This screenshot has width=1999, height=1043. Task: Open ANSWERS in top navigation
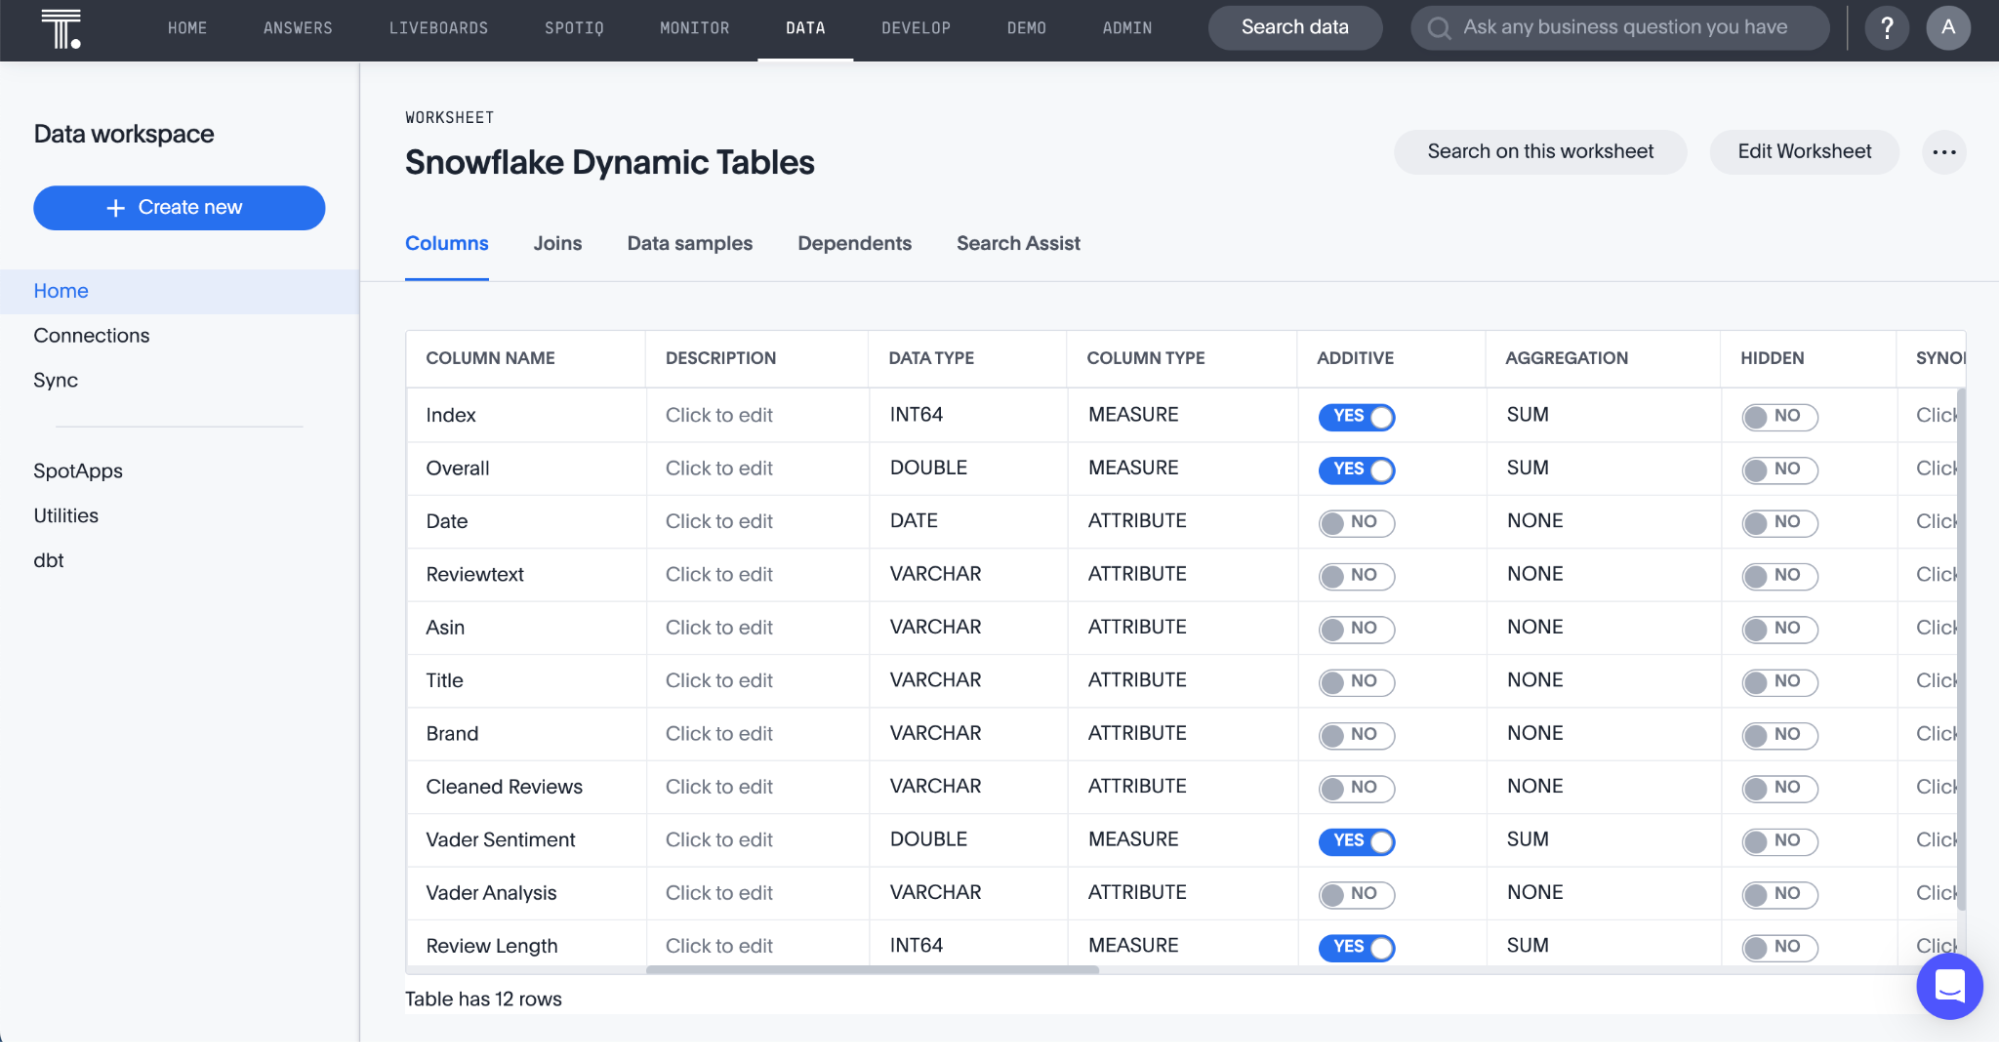click(298, 28)
